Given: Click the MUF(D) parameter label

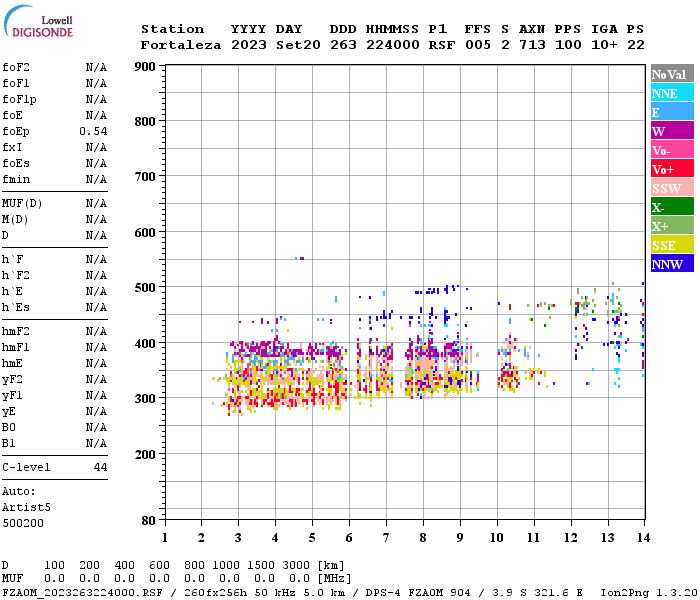Looking at the screenshot, I should pos(21,203).
